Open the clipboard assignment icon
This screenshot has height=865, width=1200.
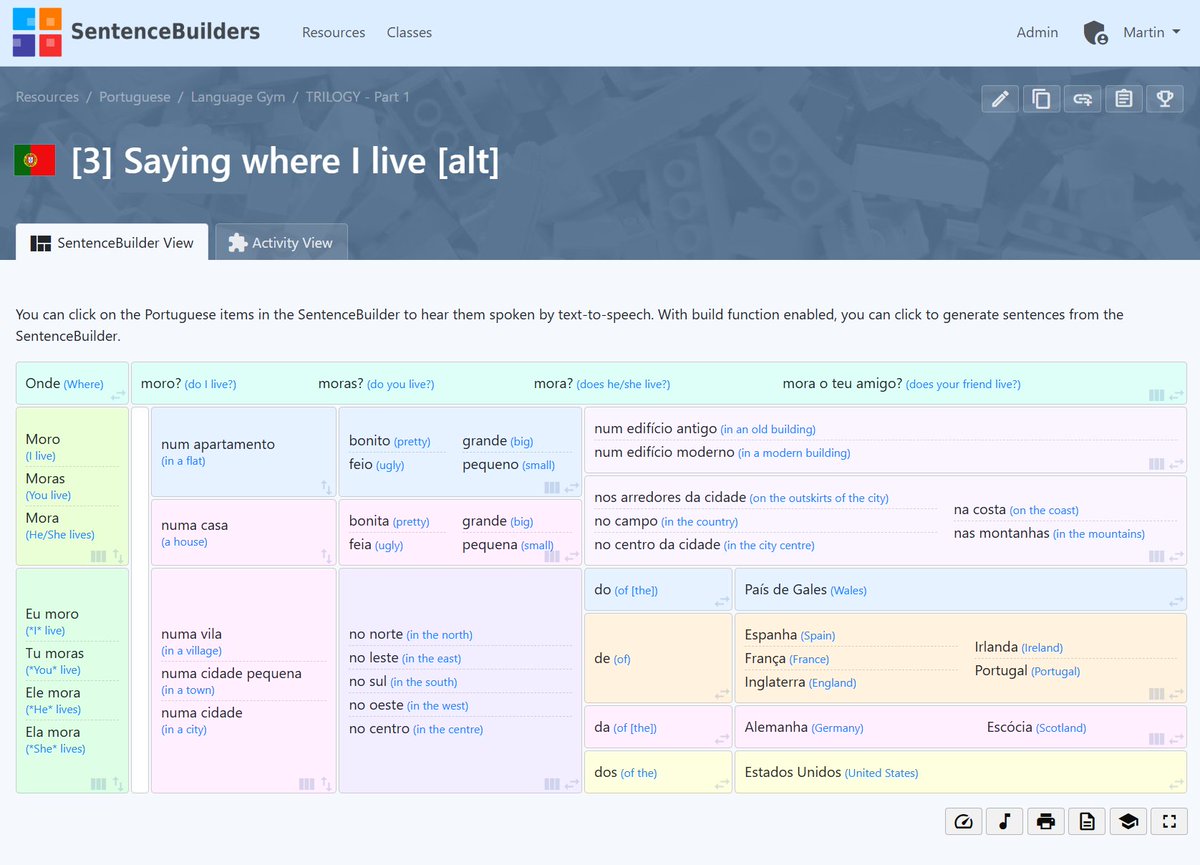tap(1123, 98)
